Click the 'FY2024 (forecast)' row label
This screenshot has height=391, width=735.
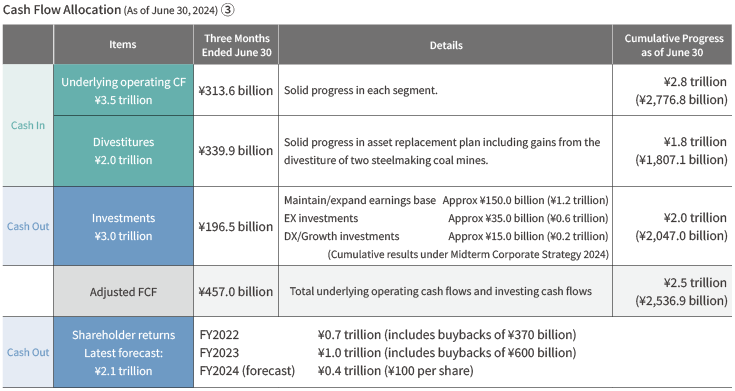point(247,370)
